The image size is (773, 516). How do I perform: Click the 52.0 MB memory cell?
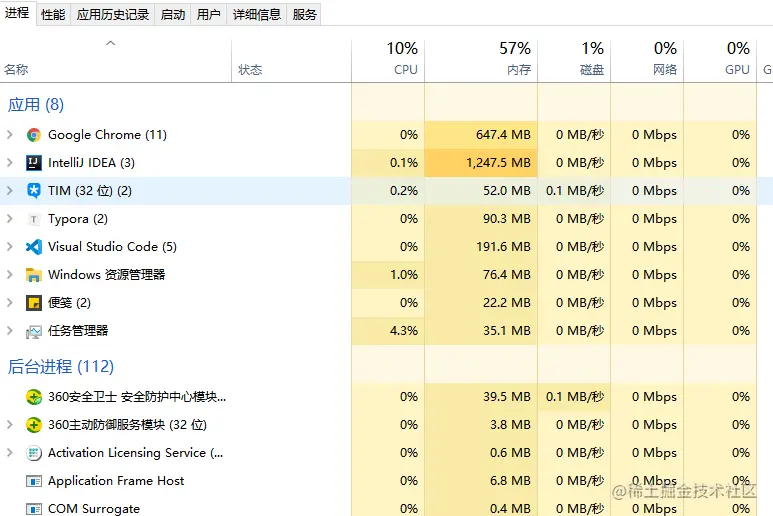[481, 191]
